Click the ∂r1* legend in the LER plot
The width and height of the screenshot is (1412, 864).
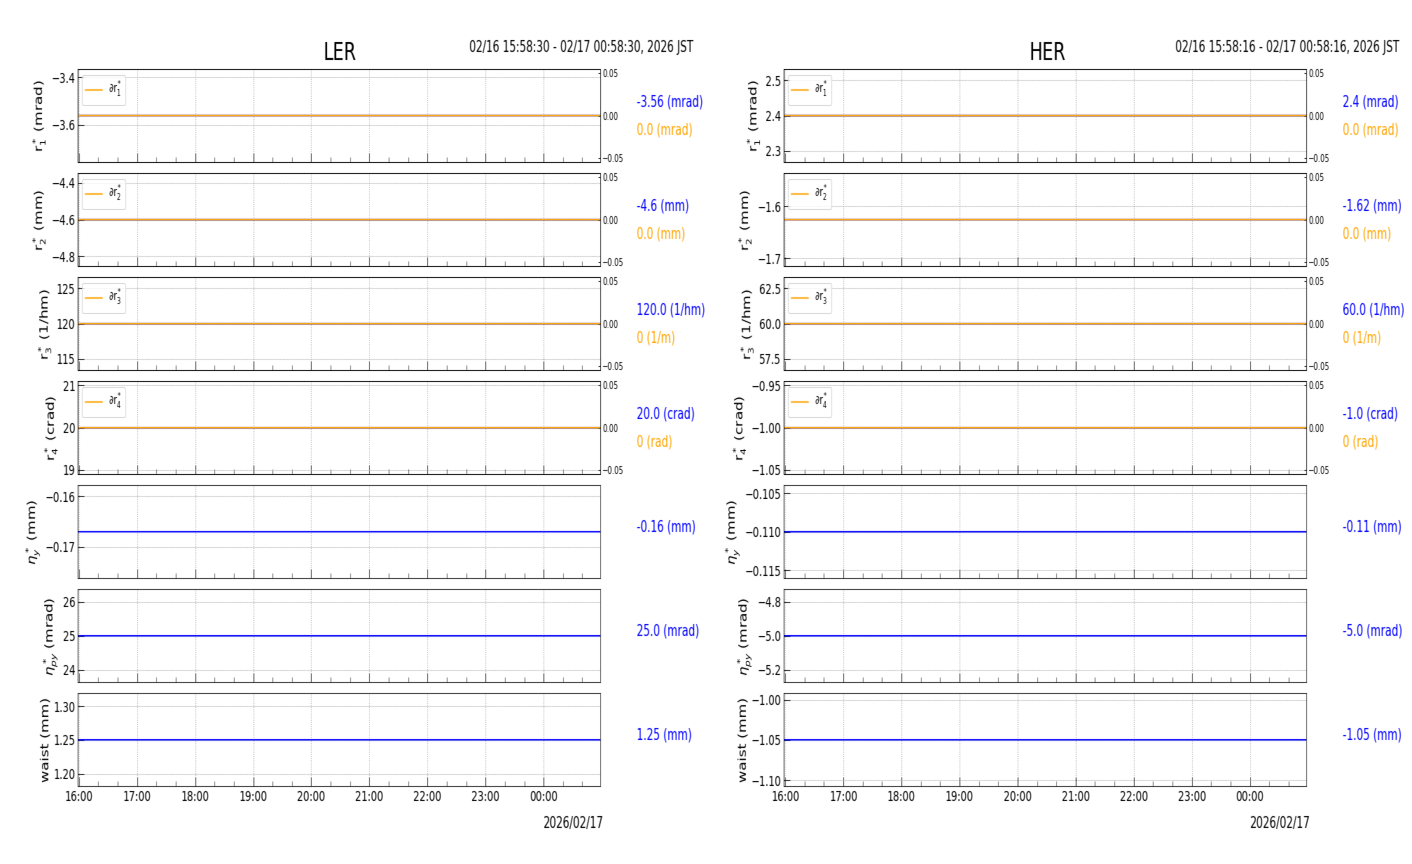pyautogui.click(x=104, y=90)
